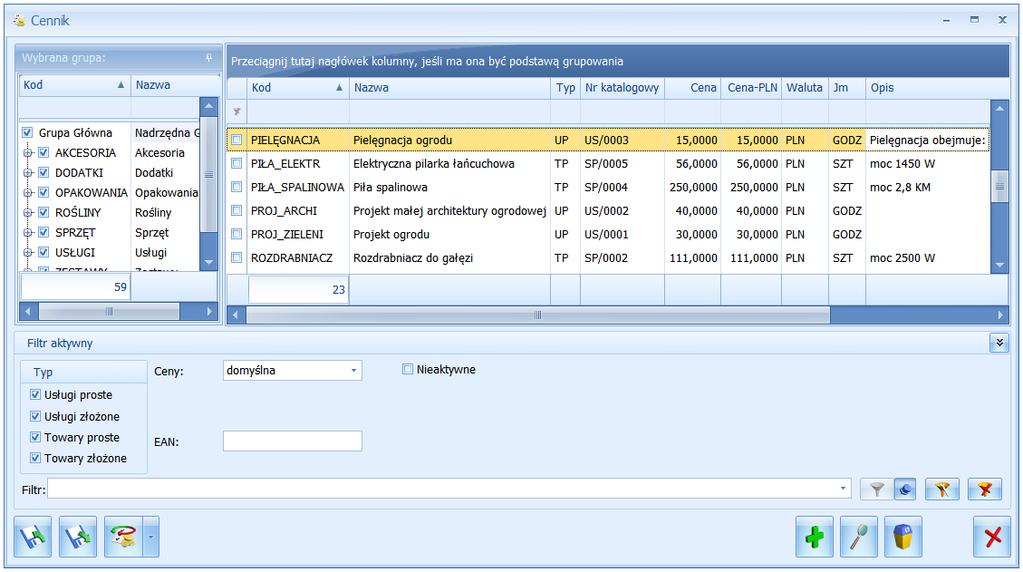1023x572 pixels.
Task: Click the Kod filter cell in the item grid
Action: point(298,112)
